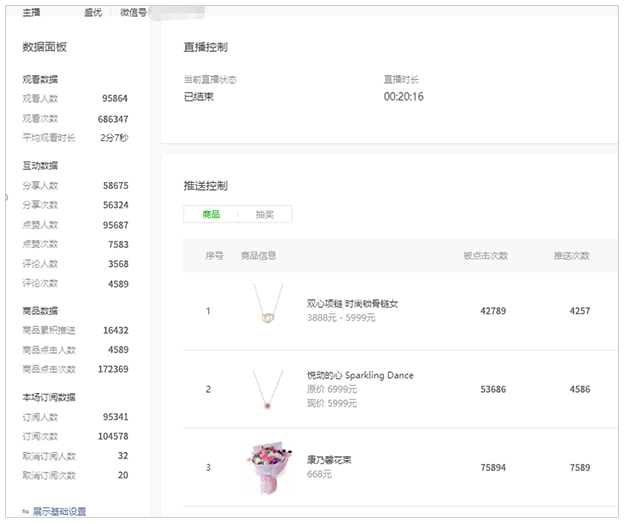Click the 序号 column header
Viewport: 625px width, 524px height.
point(214,256)
